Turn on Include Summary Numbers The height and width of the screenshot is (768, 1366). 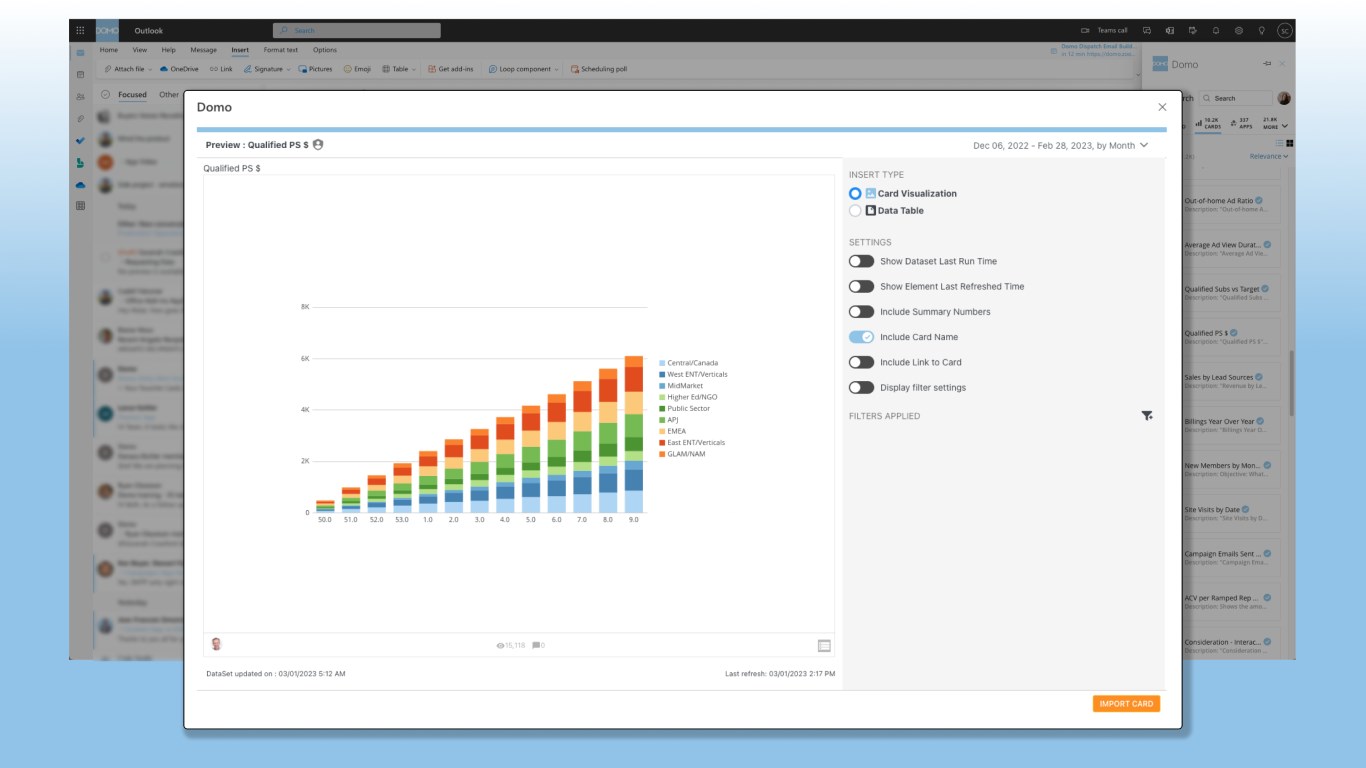click(x=861, y=312)
